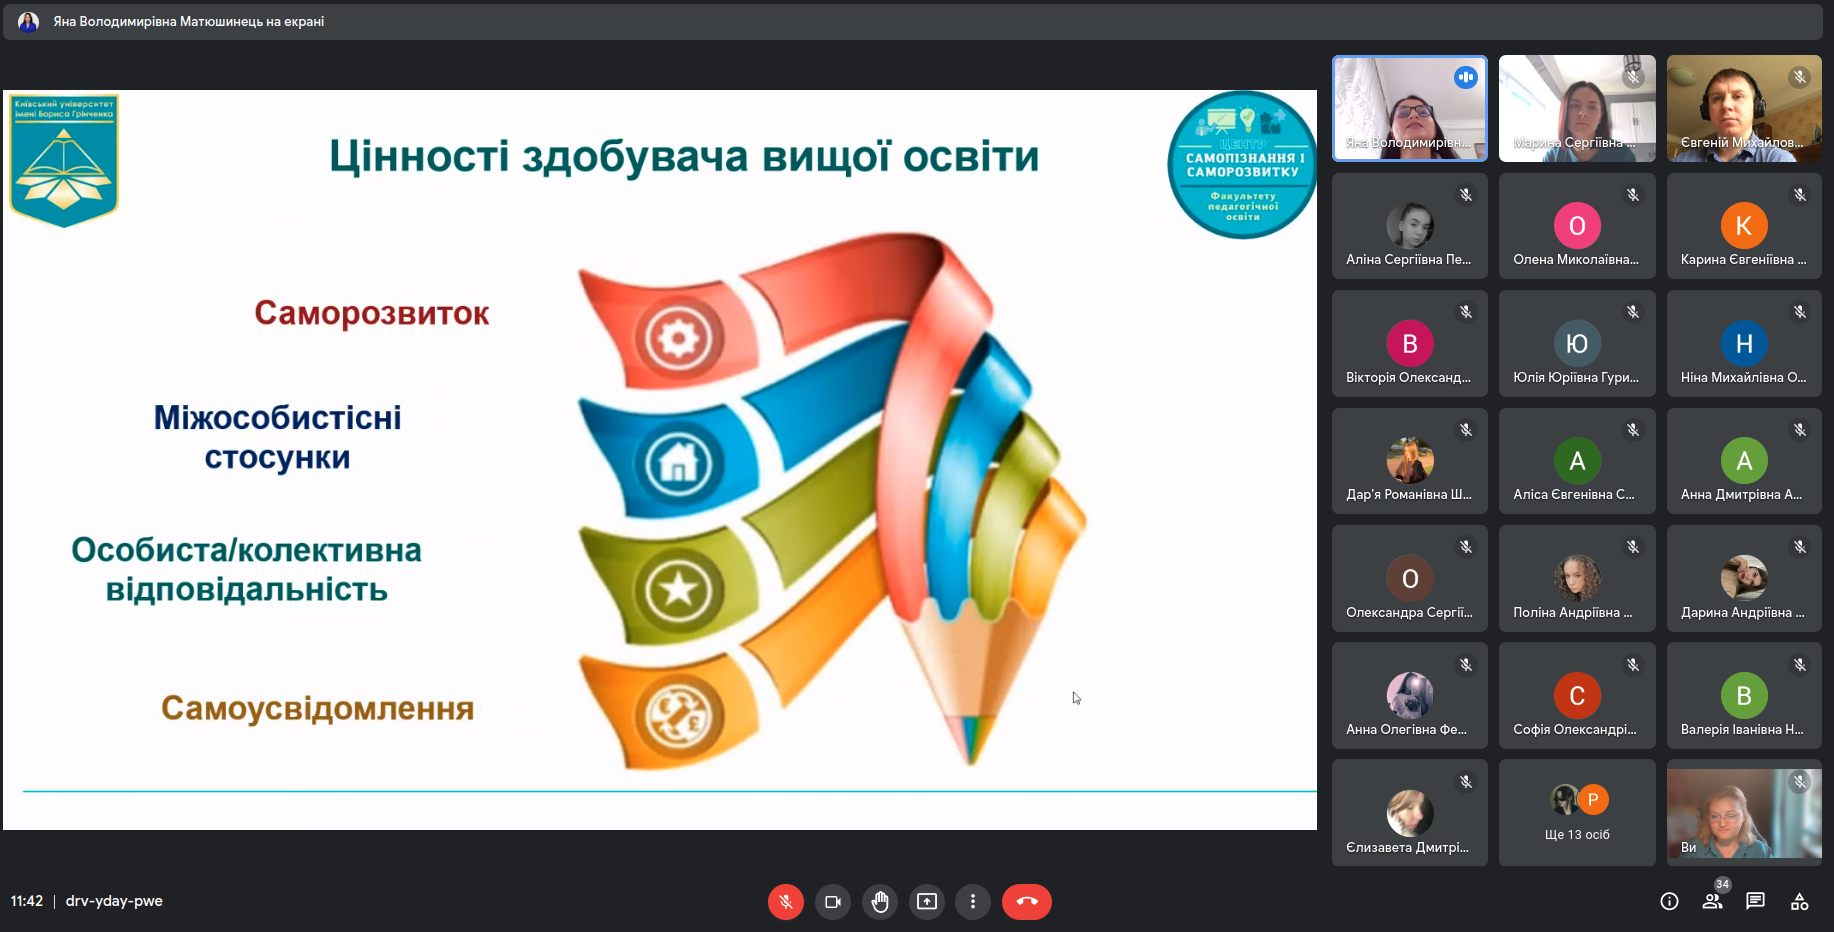Click the present screen button
The image size is (1834, 932).
point(926,901)
